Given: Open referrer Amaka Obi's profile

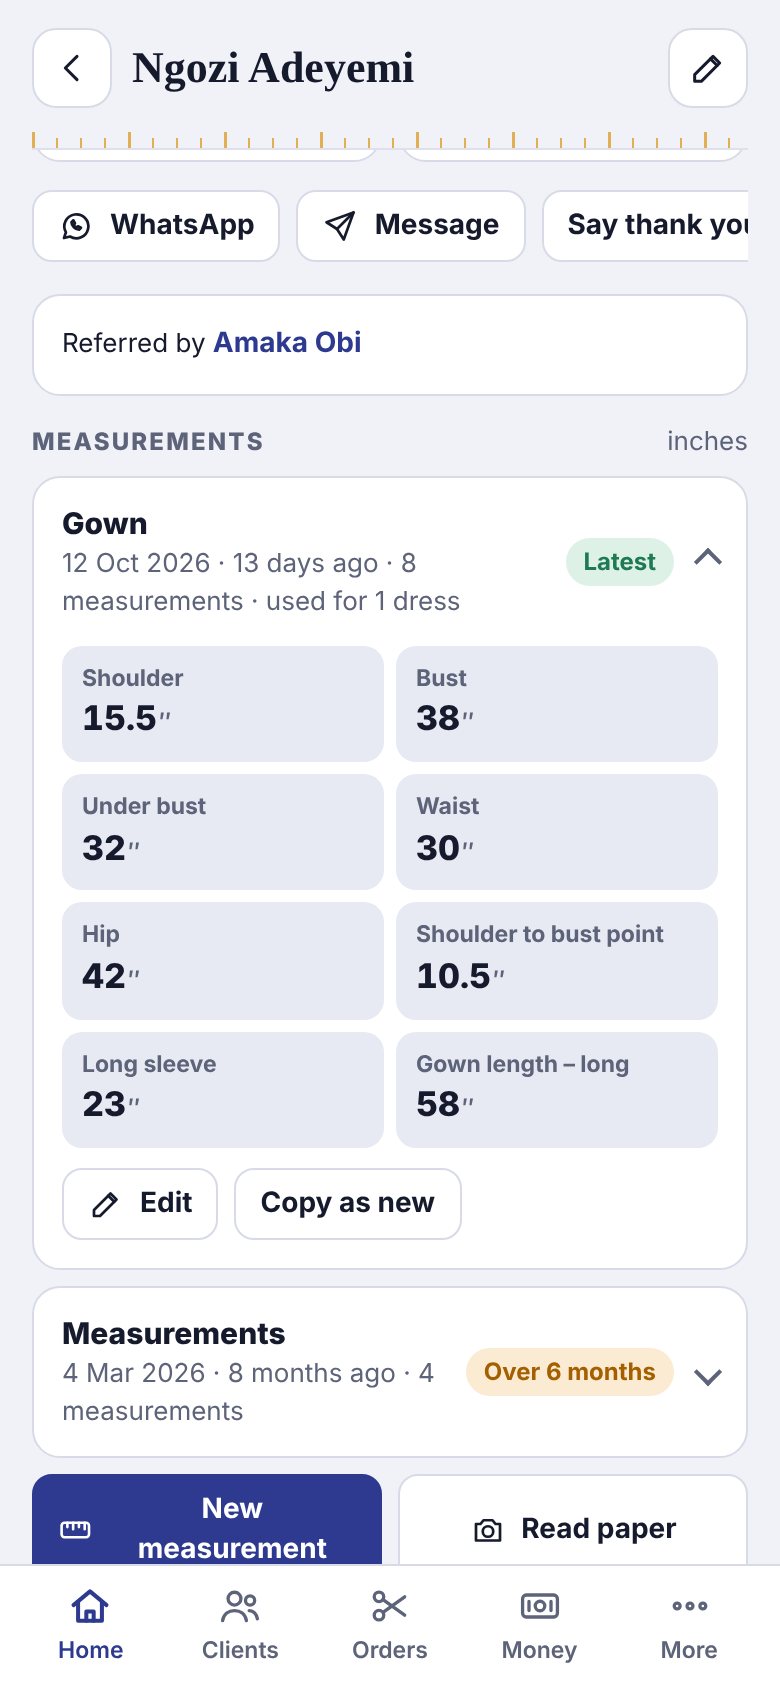Looking at the screenshot, I should tap(287, 343).
